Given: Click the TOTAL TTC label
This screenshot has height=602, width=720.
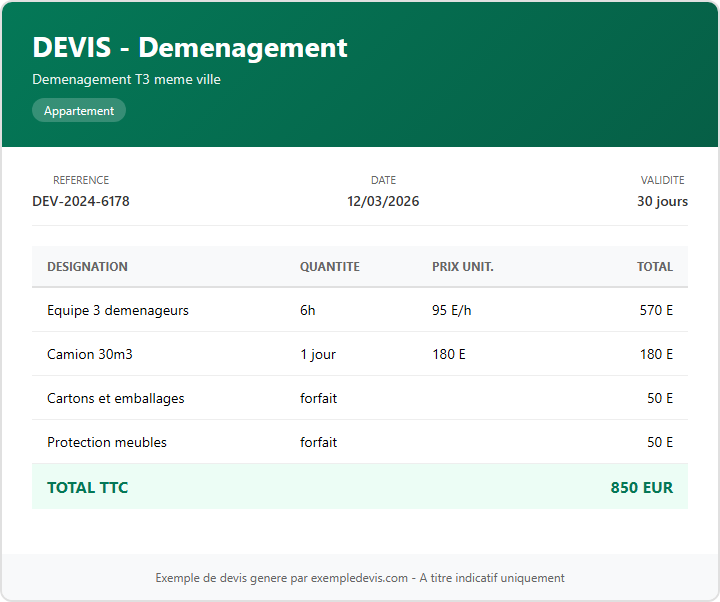Looking at the screenshot, I should coord(88,488).
